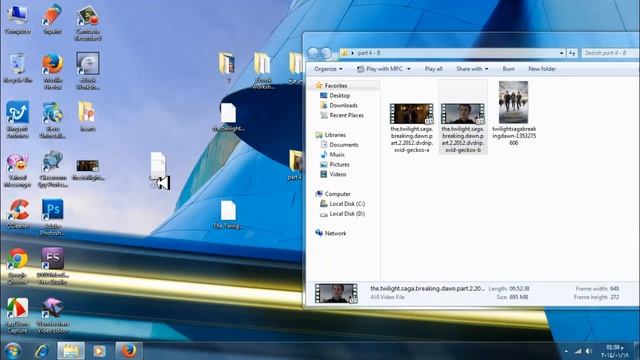Select the 'part 4' folder on desktop
Viewport: 640px width, 360px height.
[295, 165]
